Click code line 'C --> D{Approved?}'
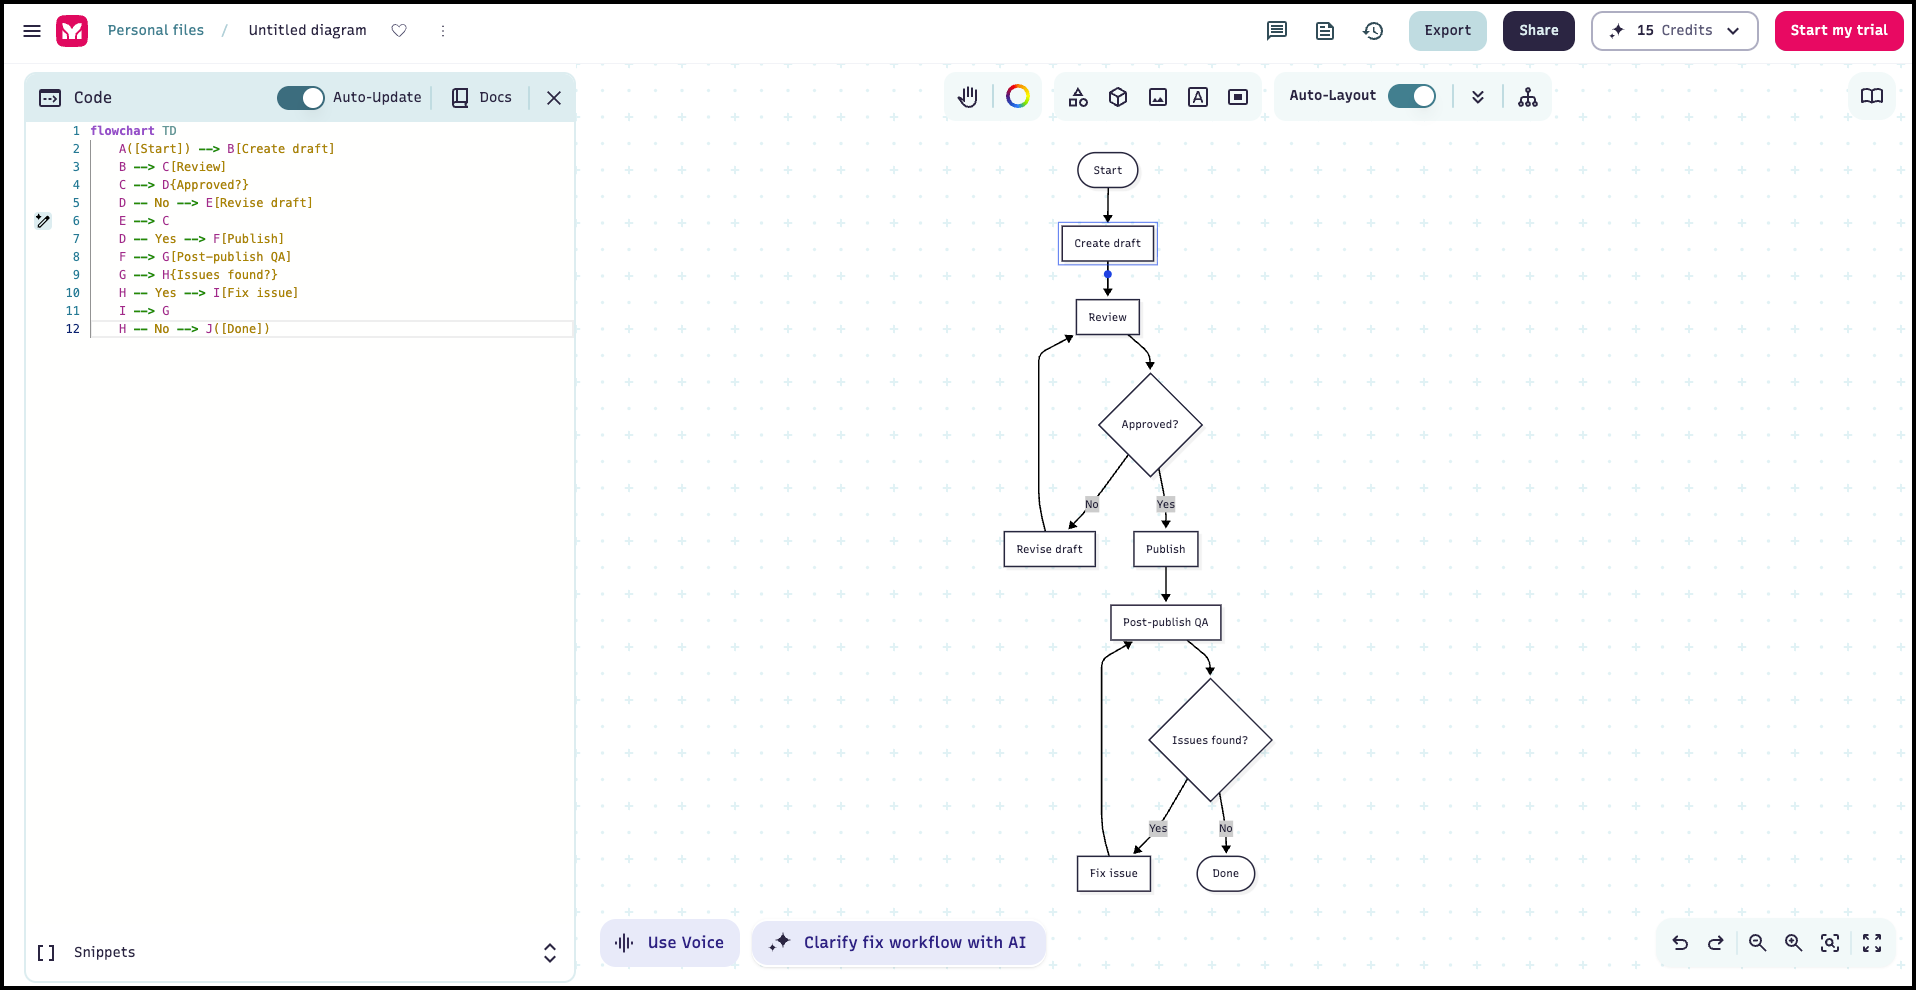 [x=183, y=185]
